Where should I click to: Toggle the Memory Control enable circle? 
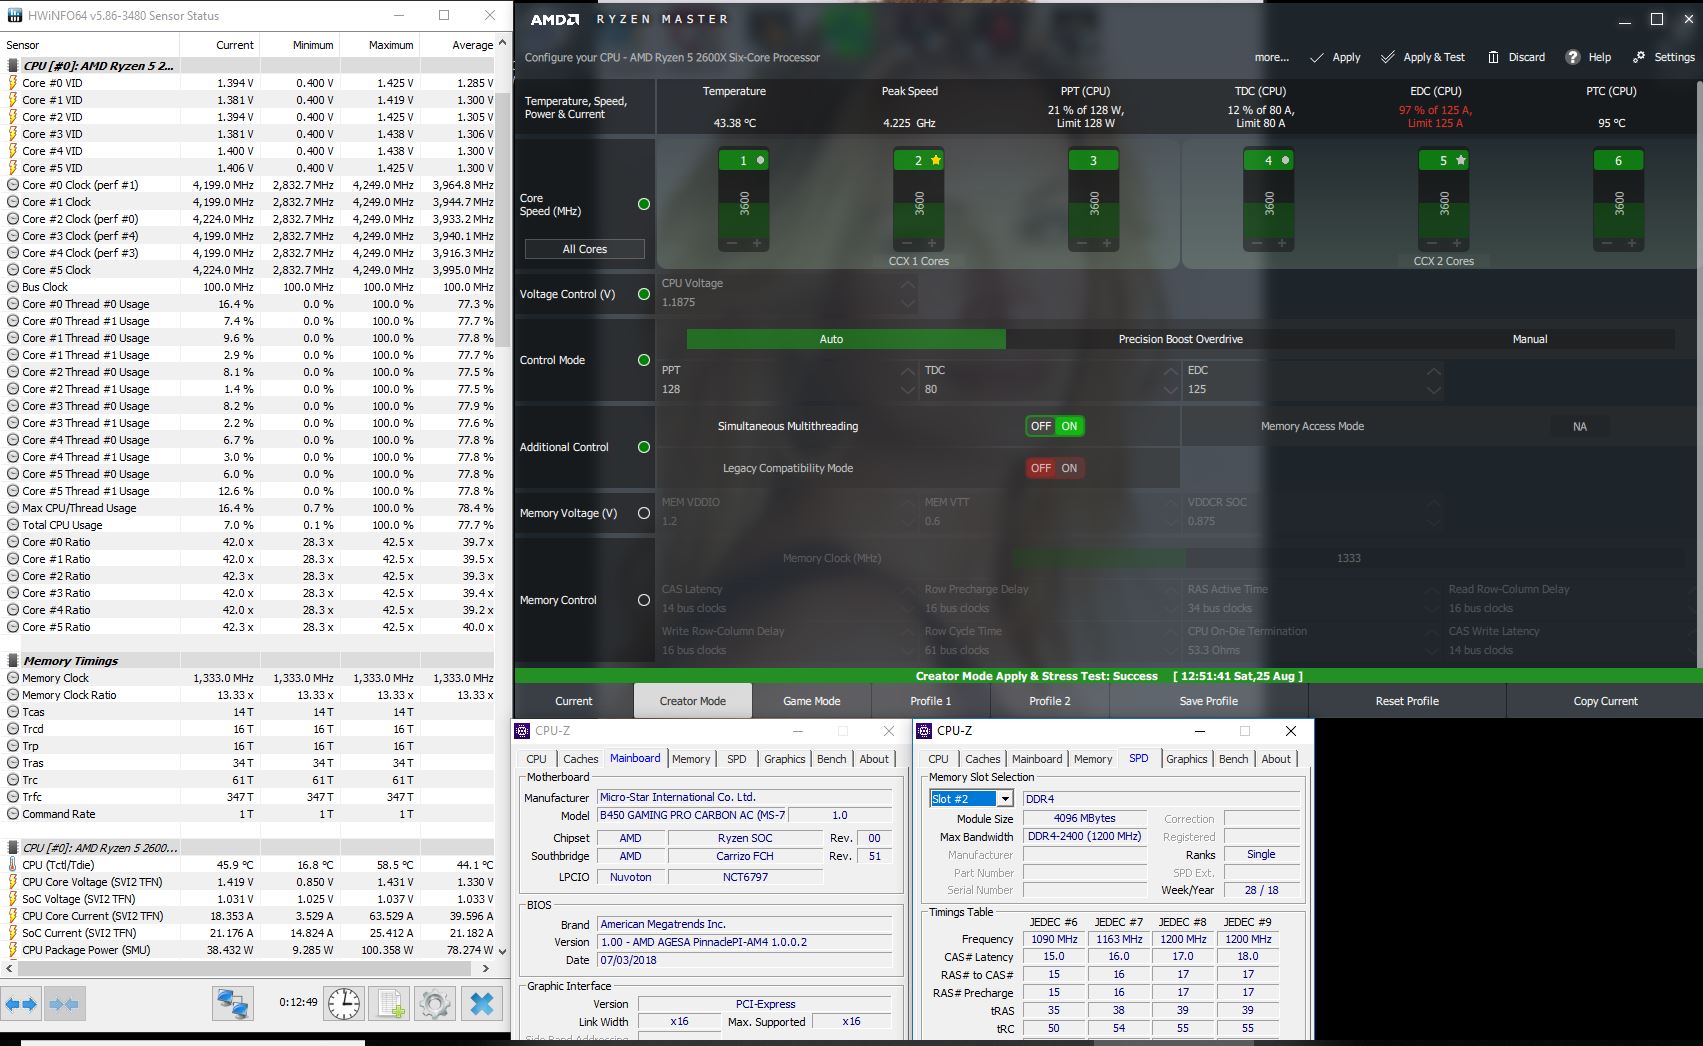pyautogui.click(x=644, y=600)
